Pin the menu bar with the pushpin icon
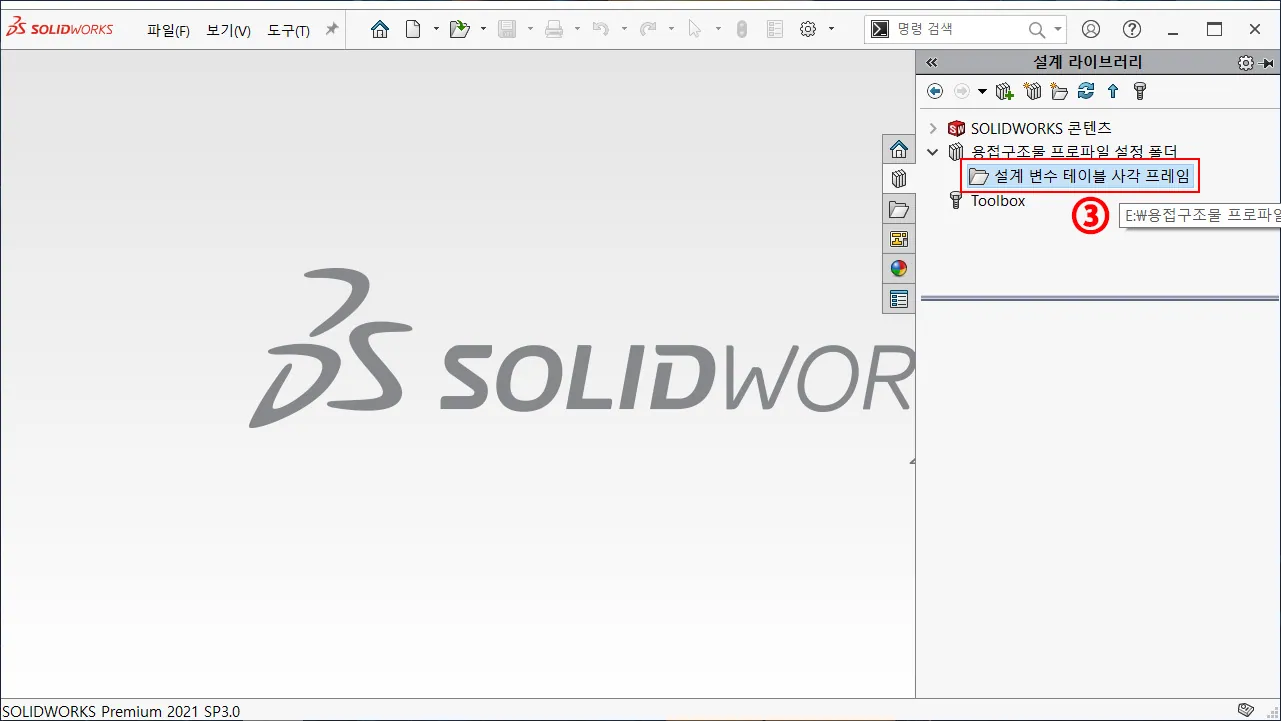1281x721 pixels. pos(332,29)
